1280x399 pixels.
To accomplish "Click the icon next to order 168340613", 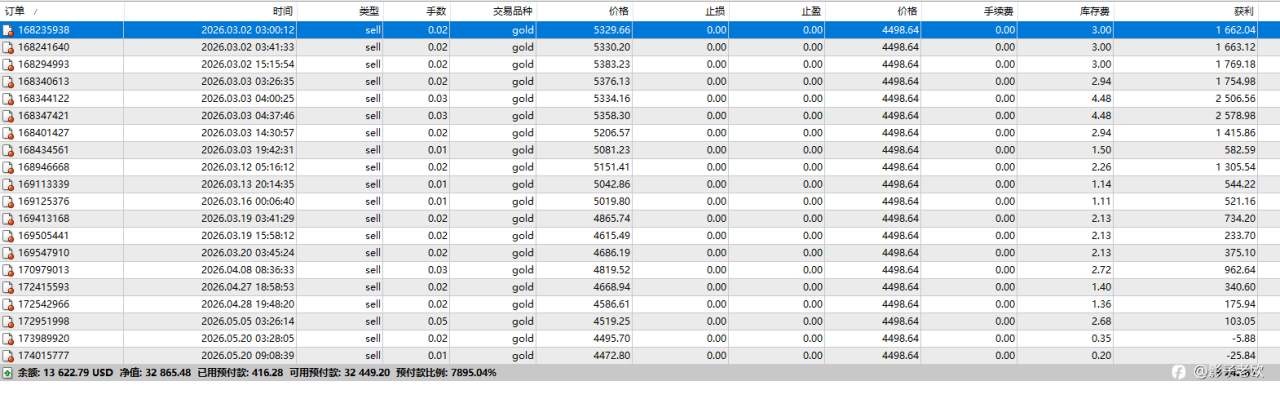I will click(8, 81).
